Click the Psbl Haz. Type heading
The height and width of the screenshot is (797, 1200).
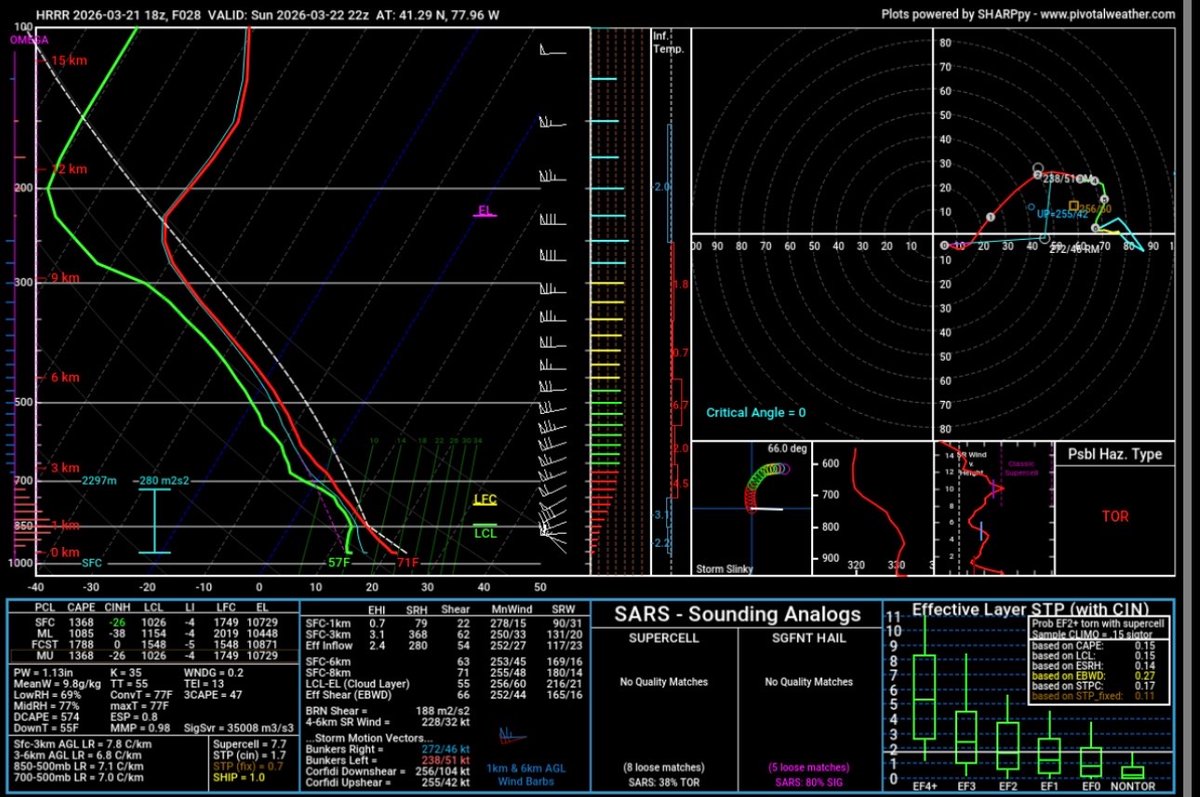pos(1115,454)
